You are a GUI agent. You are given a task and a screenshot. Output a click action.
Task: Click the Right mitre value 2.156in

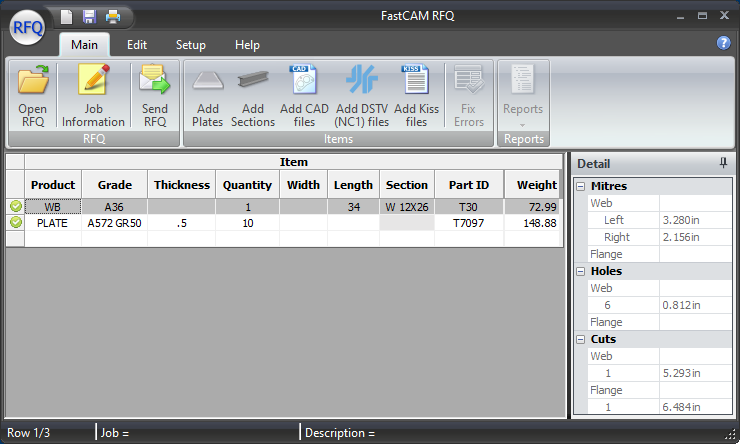[x=695, y=237]
